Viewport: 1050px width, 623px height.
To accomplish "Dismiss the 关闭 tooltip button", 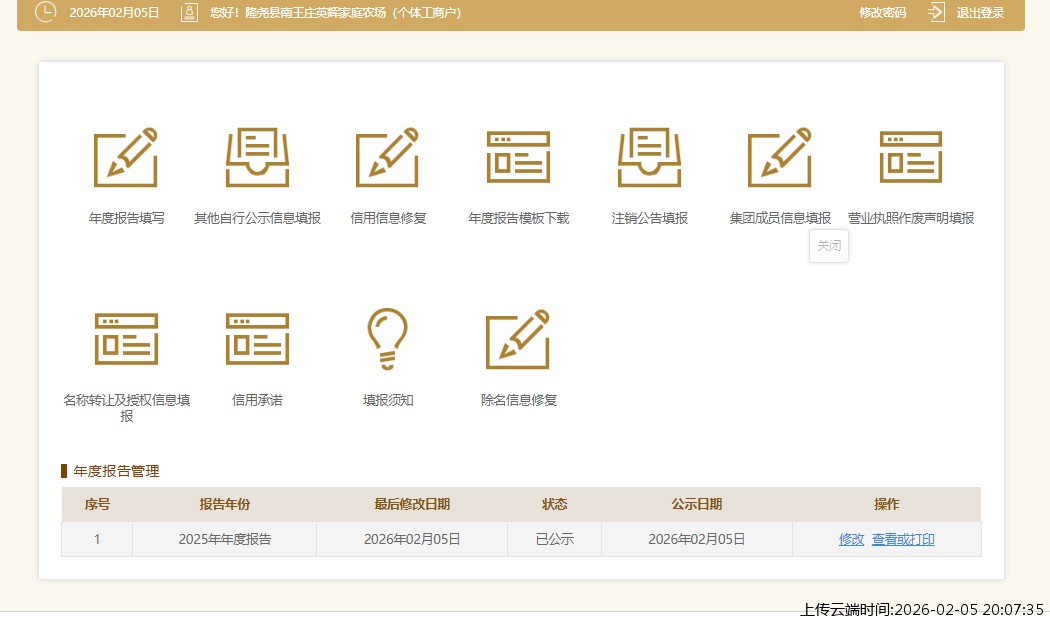I will point(829,245).
